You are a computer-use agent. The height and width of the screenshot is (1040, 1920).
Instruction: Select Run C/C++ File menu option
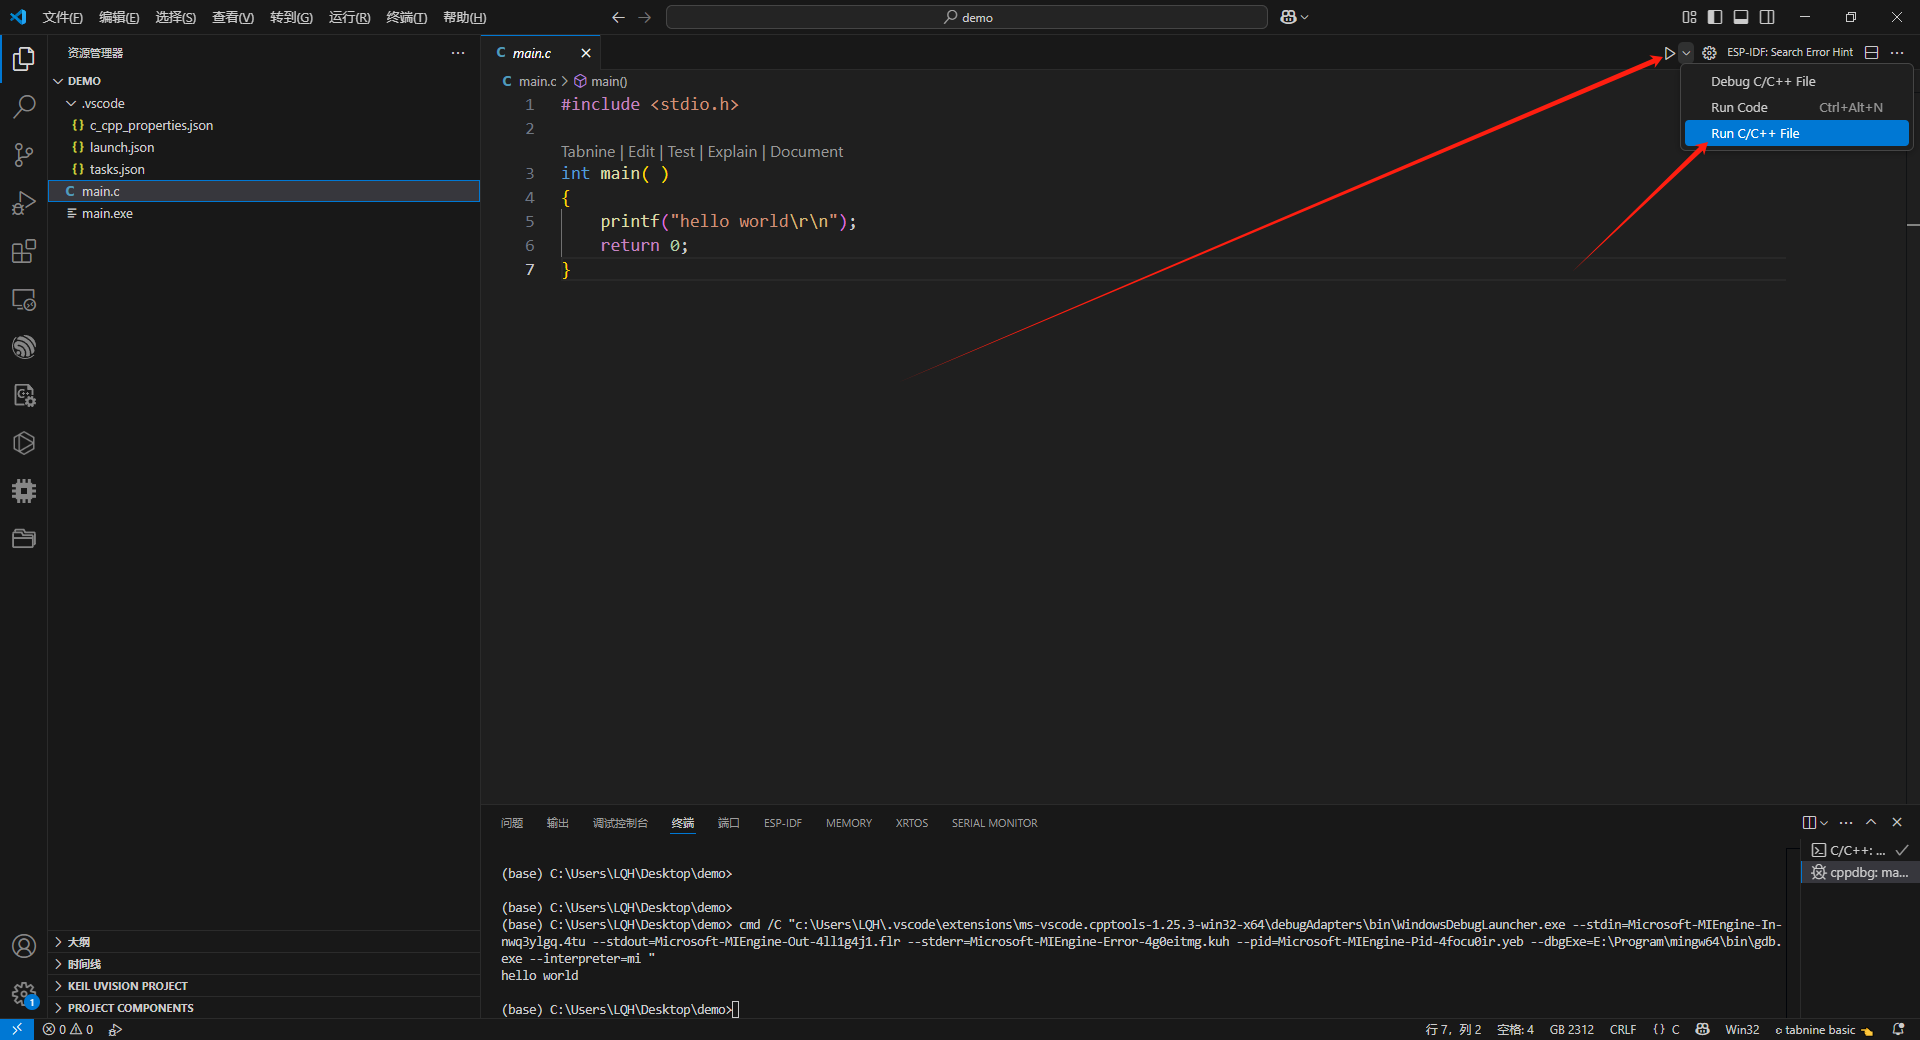(x=1755, y=134)
